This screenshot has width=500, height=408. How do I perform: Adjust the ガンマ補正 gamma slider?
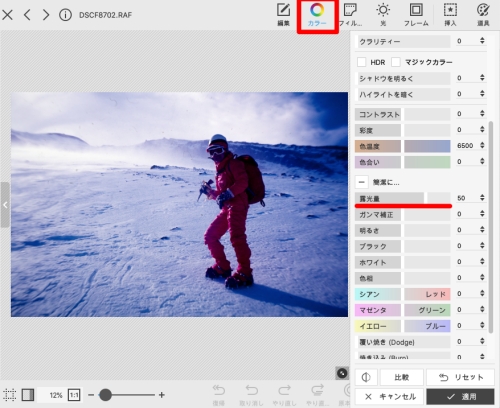point(403,214)
